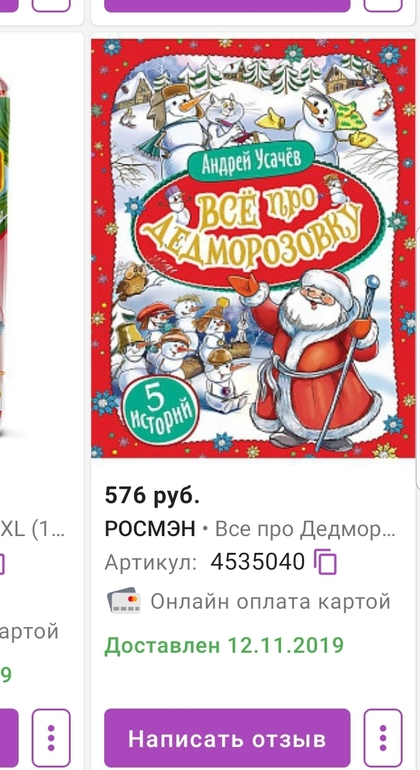Tap the wide purple button above book cover
Viewport: 420px width, 770px height.
227,5
